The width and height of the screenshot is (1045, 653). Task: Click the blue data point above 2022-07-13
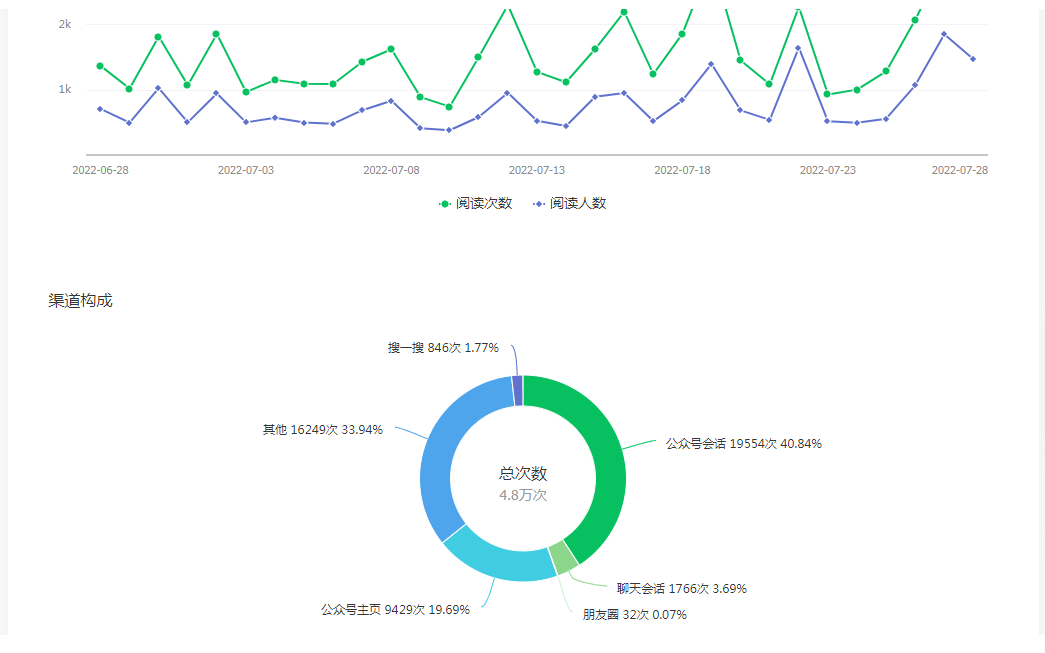536,121
